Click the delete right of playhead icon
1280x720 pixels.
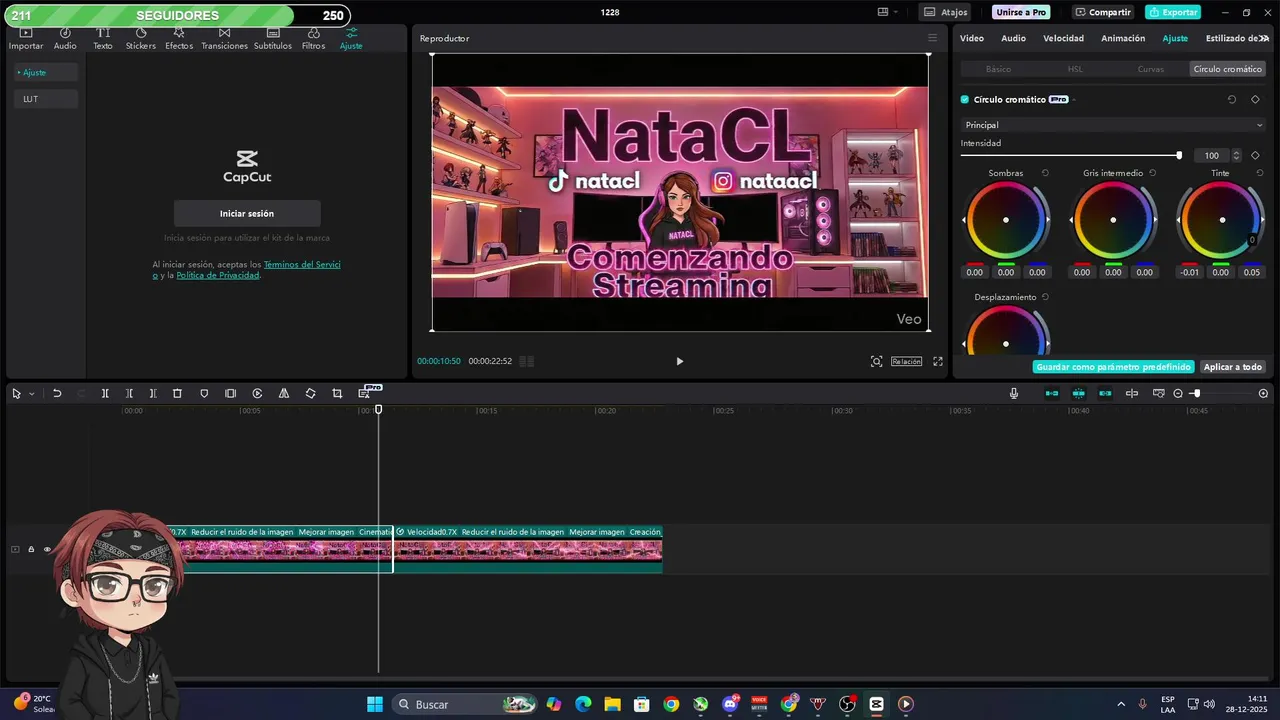point(153,394)
